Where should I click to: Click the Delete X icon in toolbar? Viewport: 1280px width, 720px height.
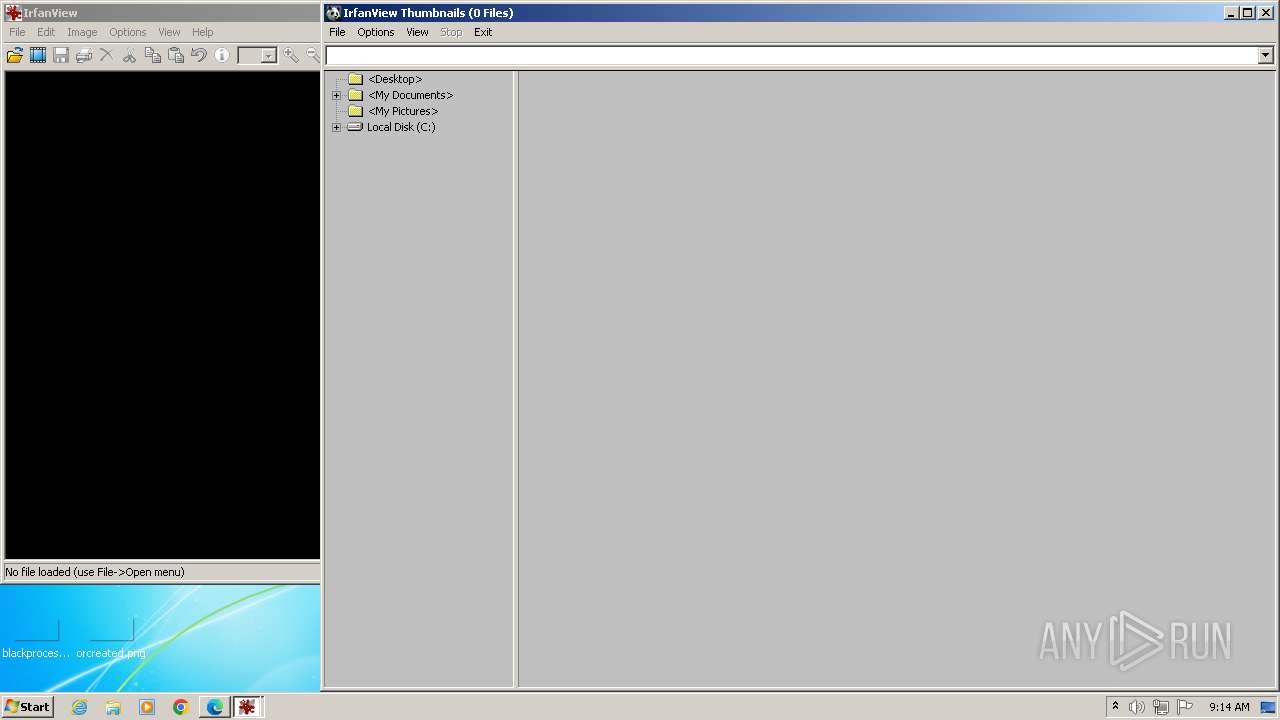pyautogui.click(x=106, y=55)
